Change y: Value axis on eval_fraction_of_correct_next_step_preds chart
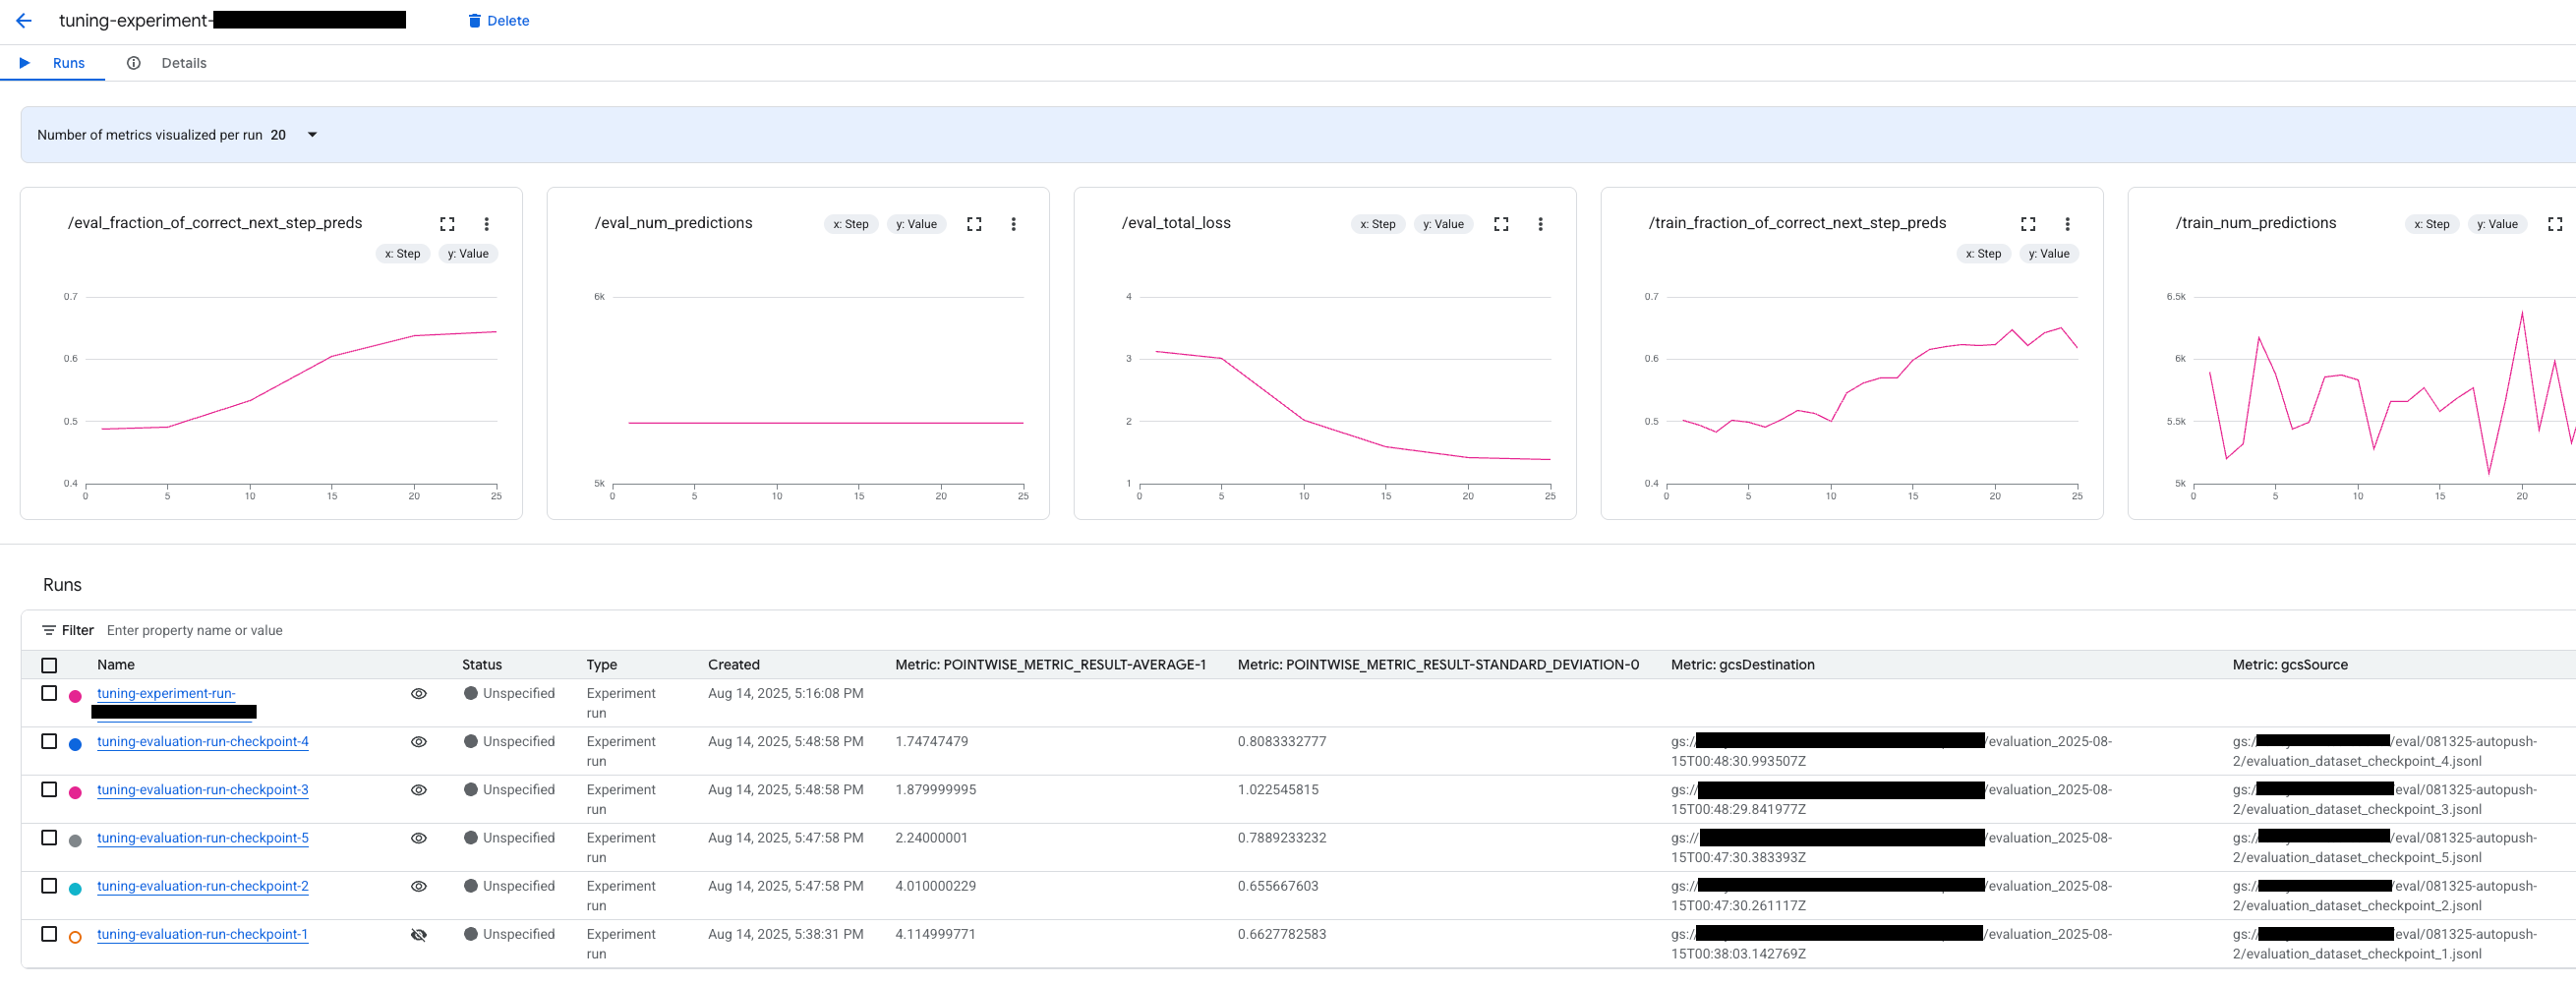Image resolution: width=2576 pixels, height=985 pixels. [x=468, y=254]
